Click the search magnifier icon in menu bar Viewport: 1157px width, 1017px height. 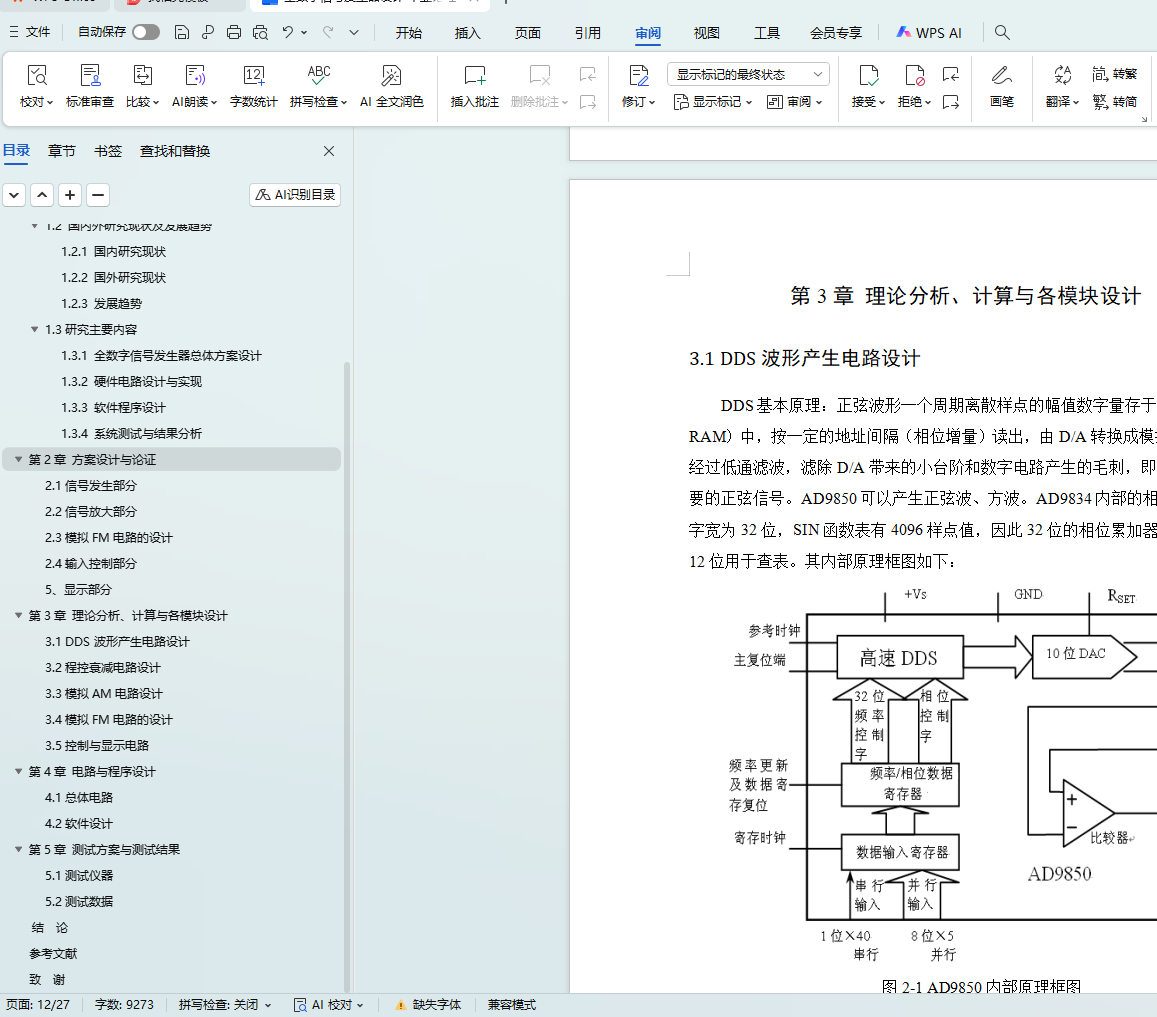point(1002,32)
